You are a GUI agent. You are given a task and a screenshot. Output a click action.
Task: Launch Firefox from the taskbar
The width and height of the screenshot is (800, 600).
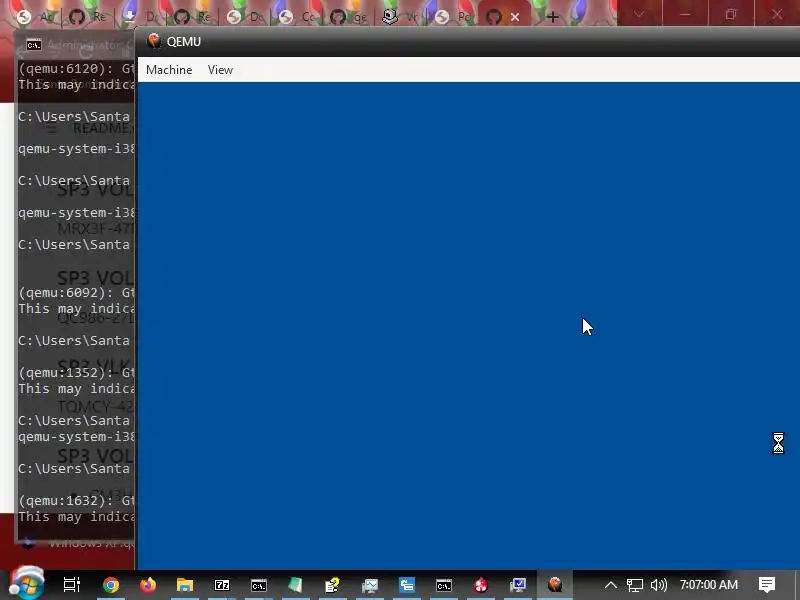tap(148, 585)
